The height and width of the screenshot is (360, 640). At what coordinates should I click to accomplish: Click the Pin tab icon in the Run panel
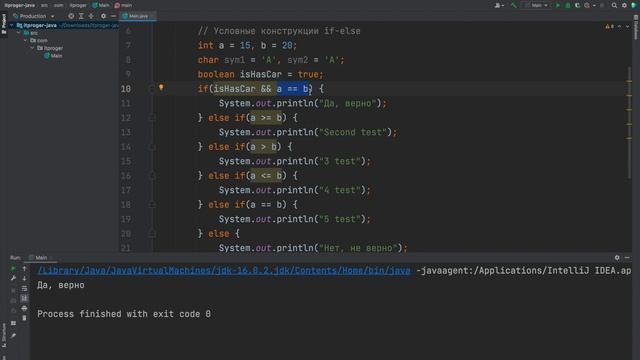(13, 336)
